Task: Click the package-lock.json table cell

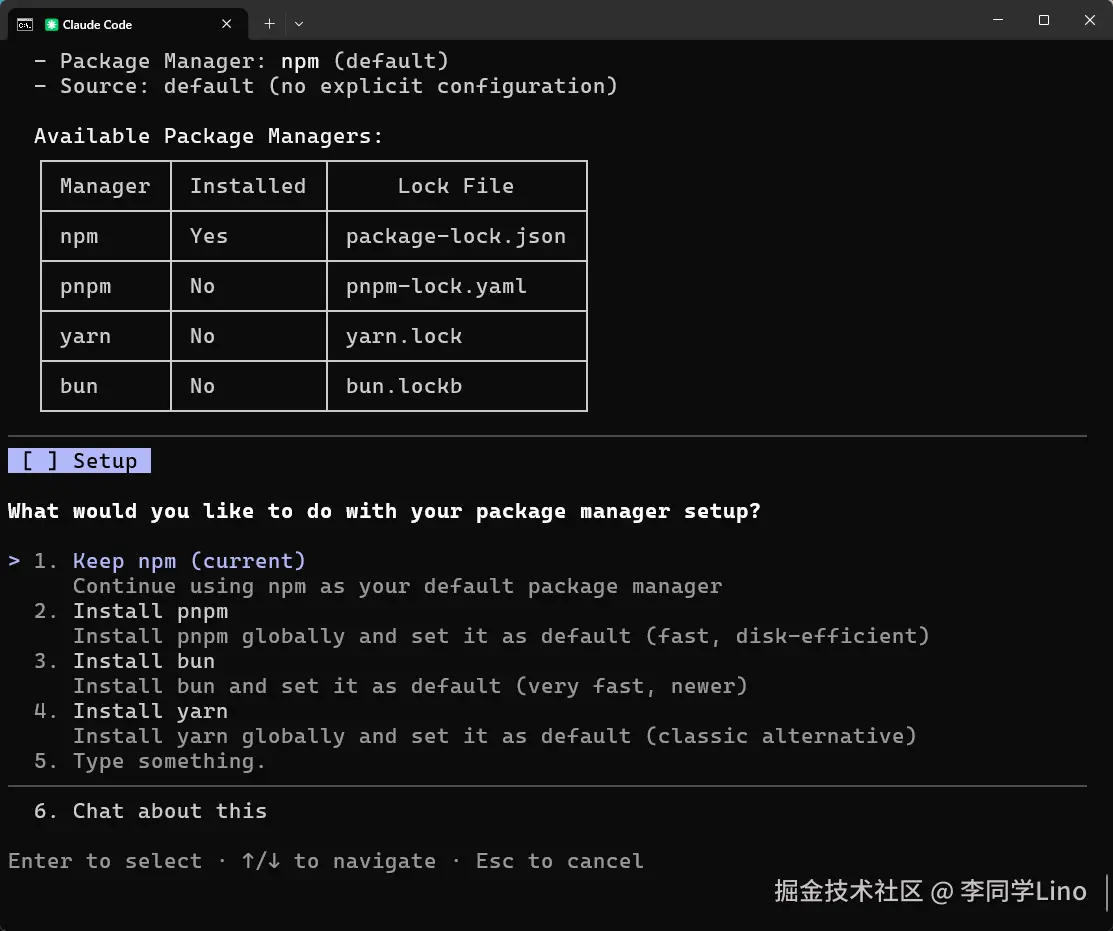Action: click(456, 237)
